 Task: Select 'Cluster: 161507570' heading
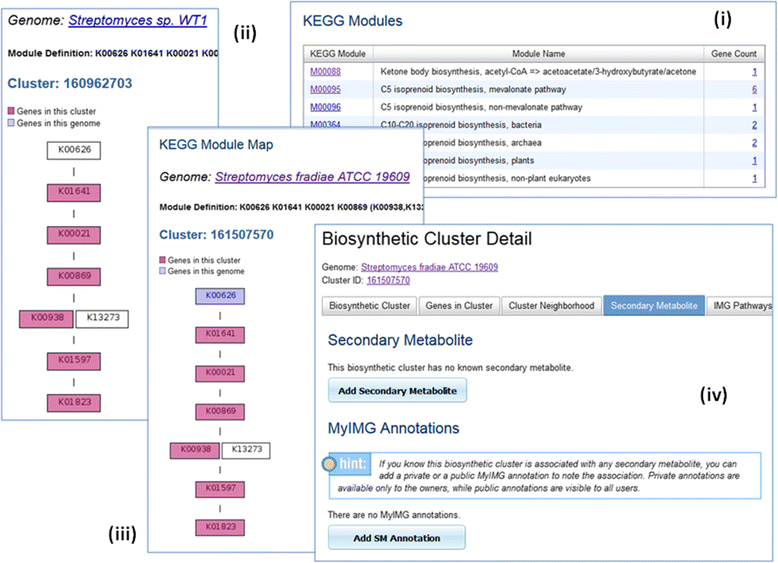coord(216,235)
